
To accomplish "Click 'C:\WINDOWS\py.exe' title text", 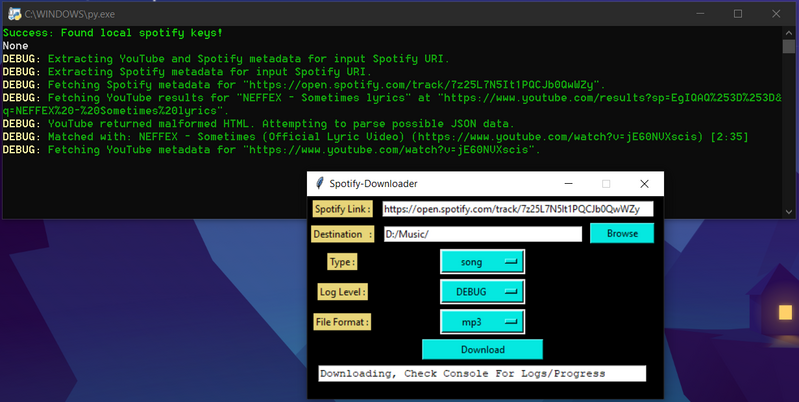I will 69,14.
